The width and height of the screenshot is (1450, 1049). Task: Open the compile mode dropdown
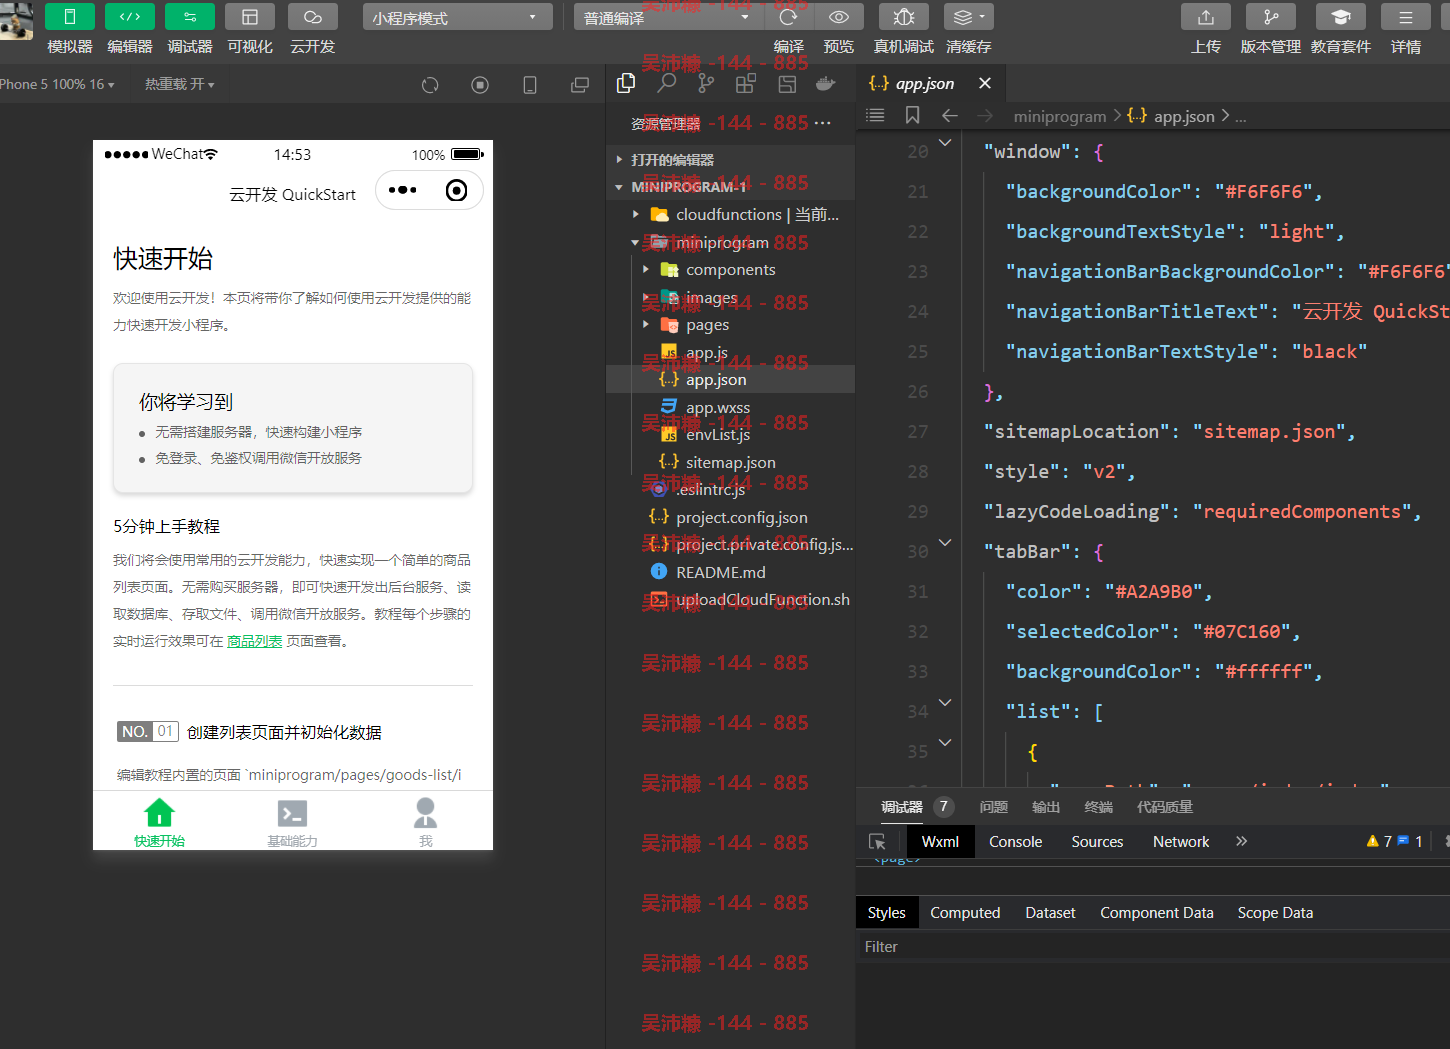pos(666,17)
